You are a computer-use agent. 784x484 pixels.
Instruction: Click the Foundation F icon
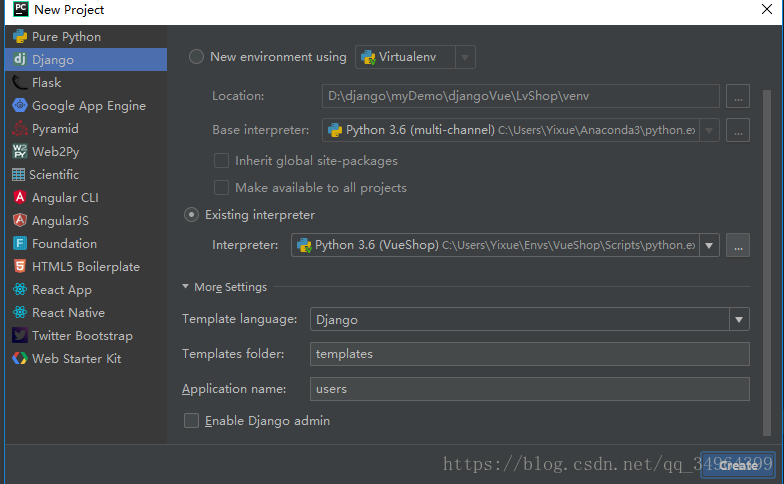coord(20,244)
